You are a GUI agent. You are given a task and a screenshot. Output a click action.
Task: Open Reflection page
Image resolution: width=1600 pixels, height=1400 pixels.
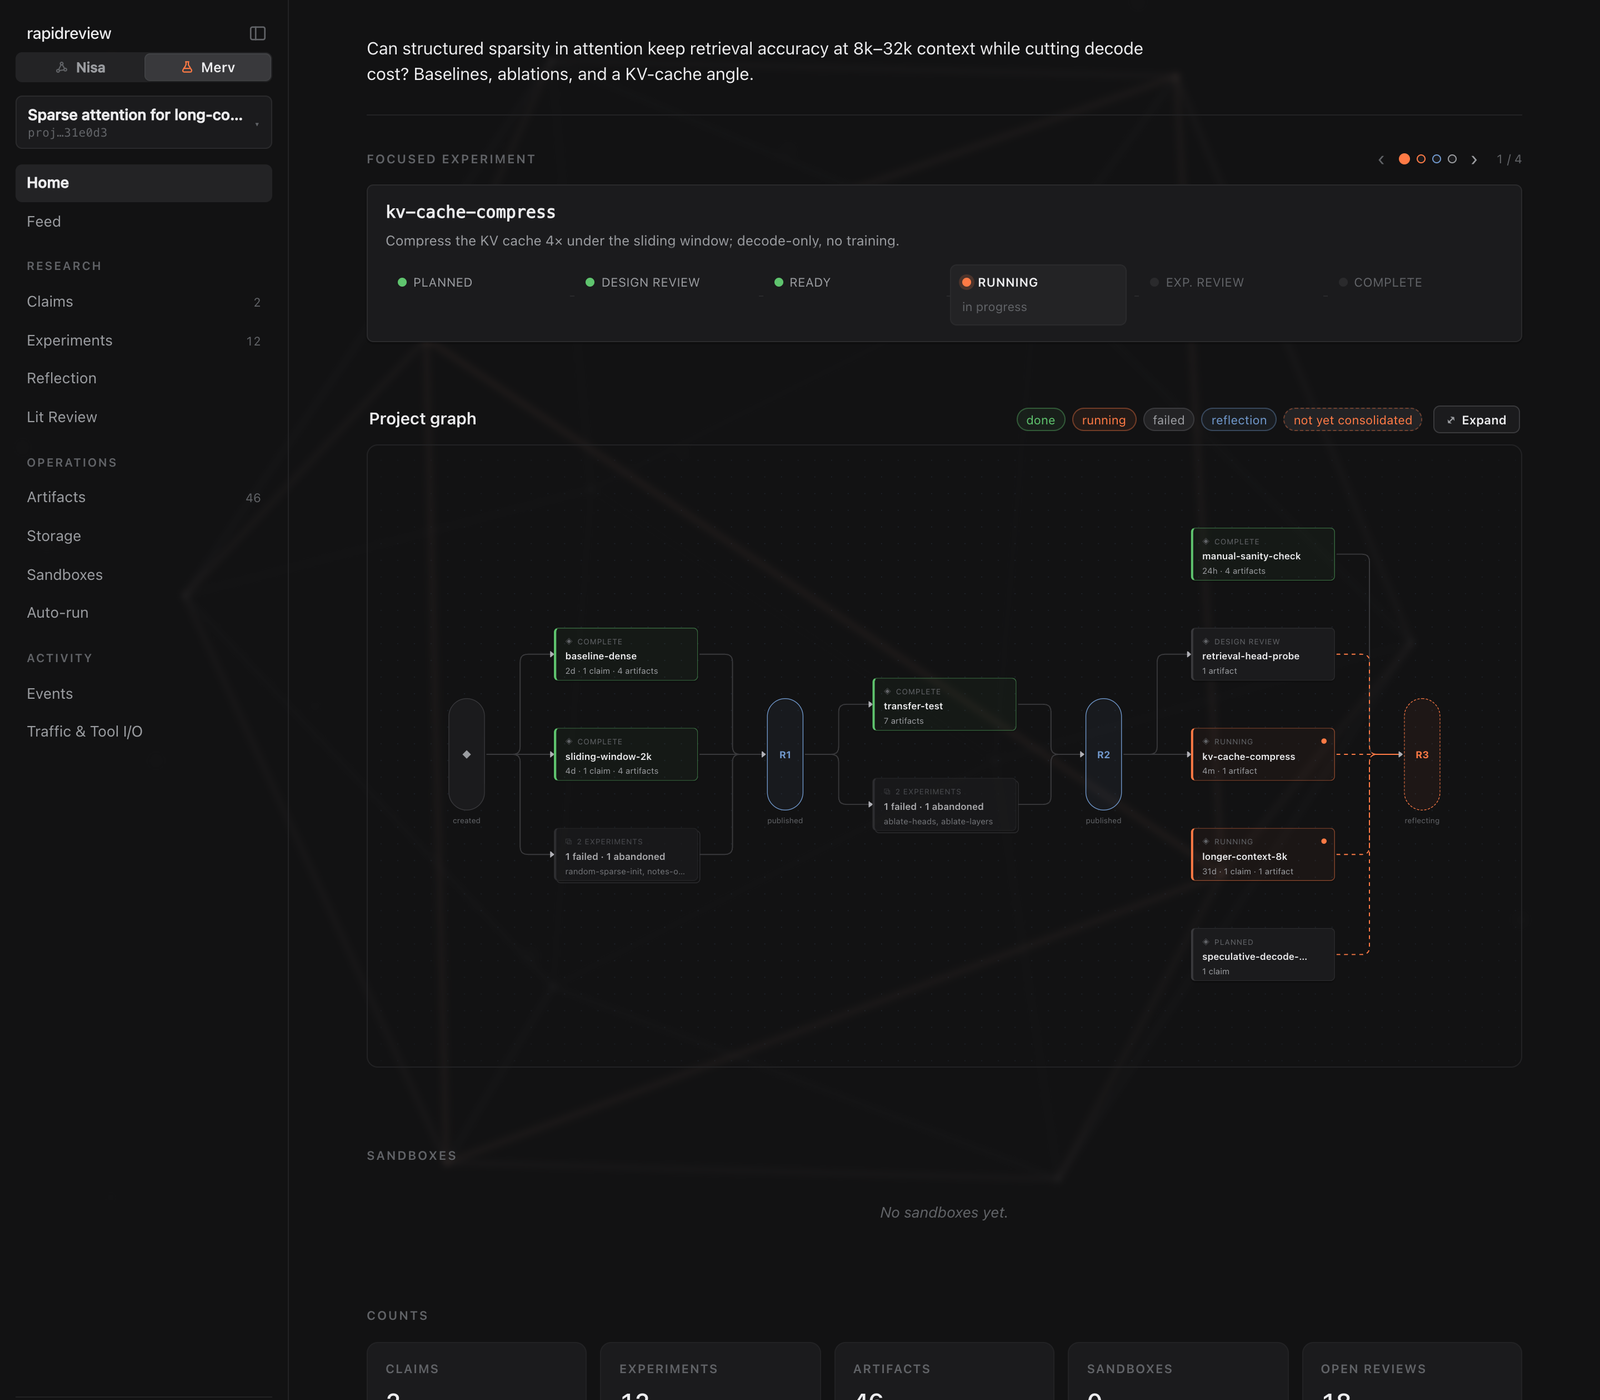point(144,379)
